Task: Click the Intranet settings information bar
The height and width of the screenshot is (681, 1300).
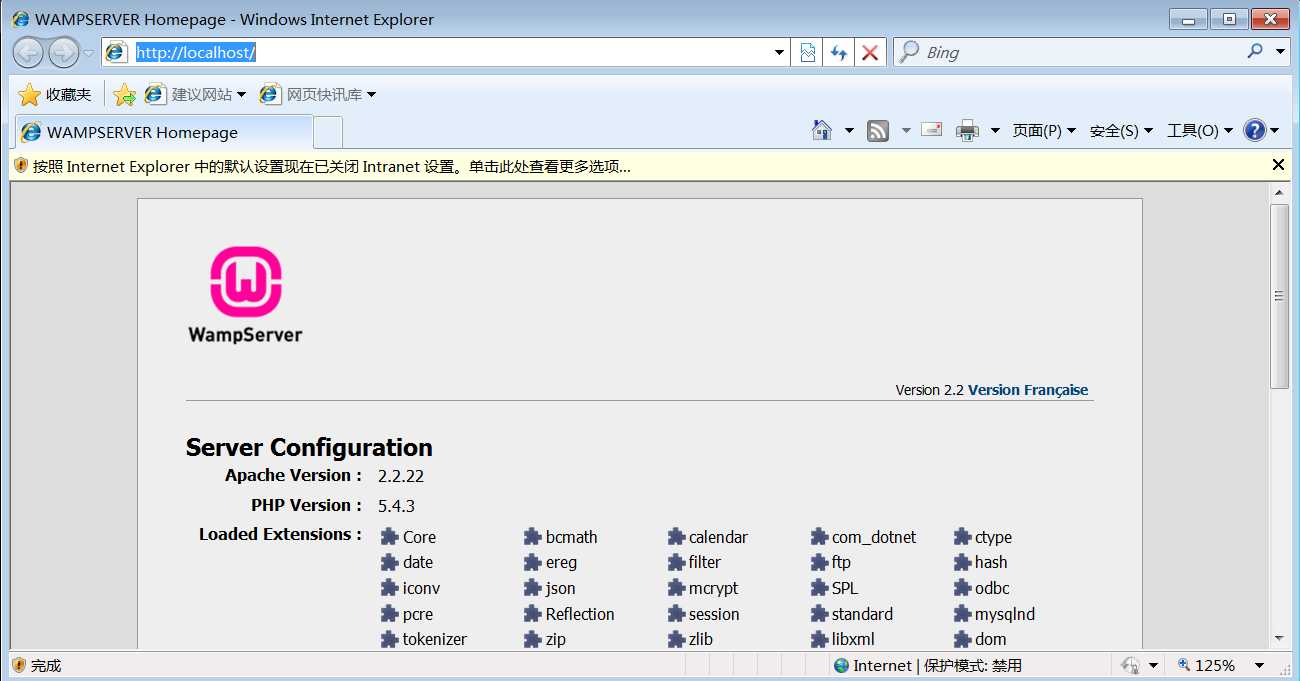Action: (x=640, y=166)
